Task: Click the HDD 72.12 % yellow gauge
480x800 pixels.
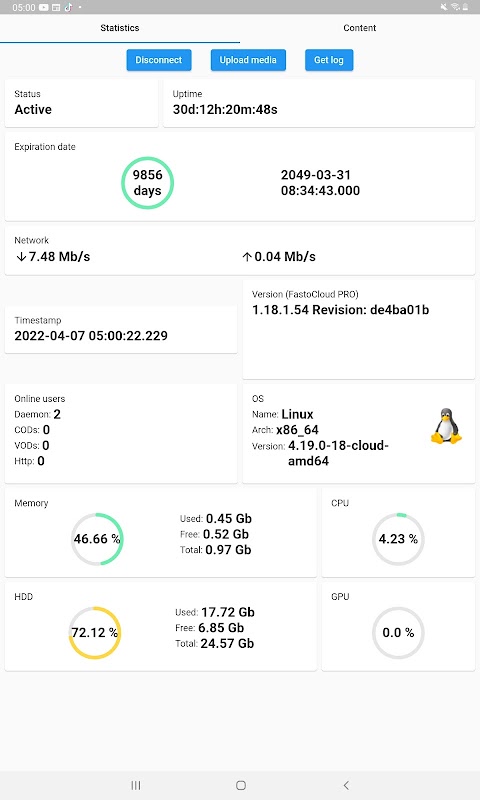Action: (x=95, y=633)
